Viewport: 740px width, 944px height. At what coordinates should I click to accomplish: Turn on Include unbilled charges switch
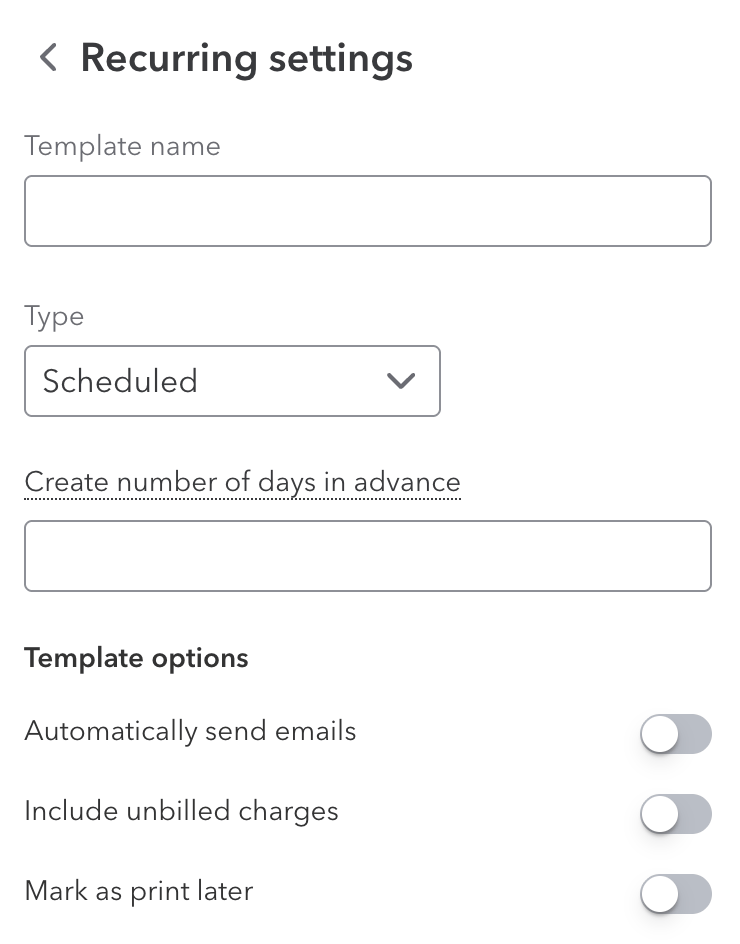676,814
